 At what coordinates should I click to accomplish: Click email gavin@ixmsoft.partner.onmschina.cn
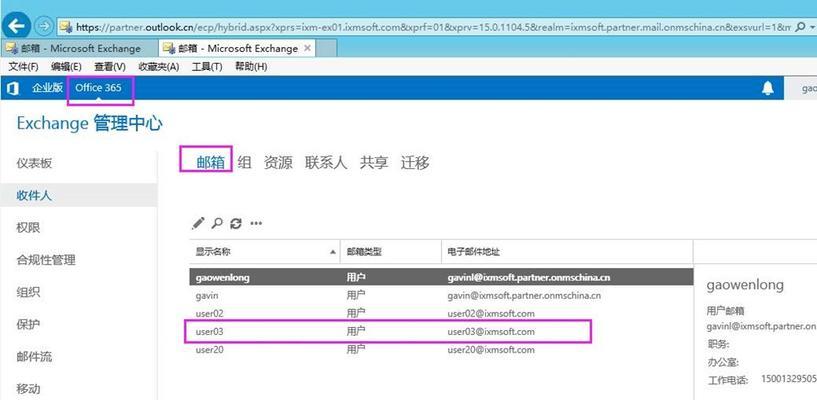pos(524,295)
